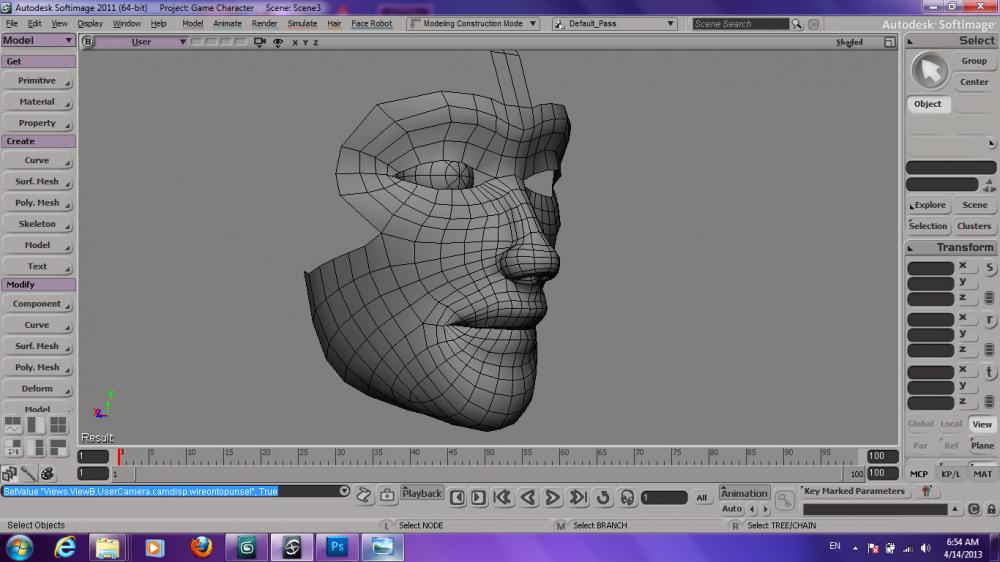Open the Render menu
The width and height of the screenshot is (1000, 562).
pyautogui.click(x=264, y=23)
